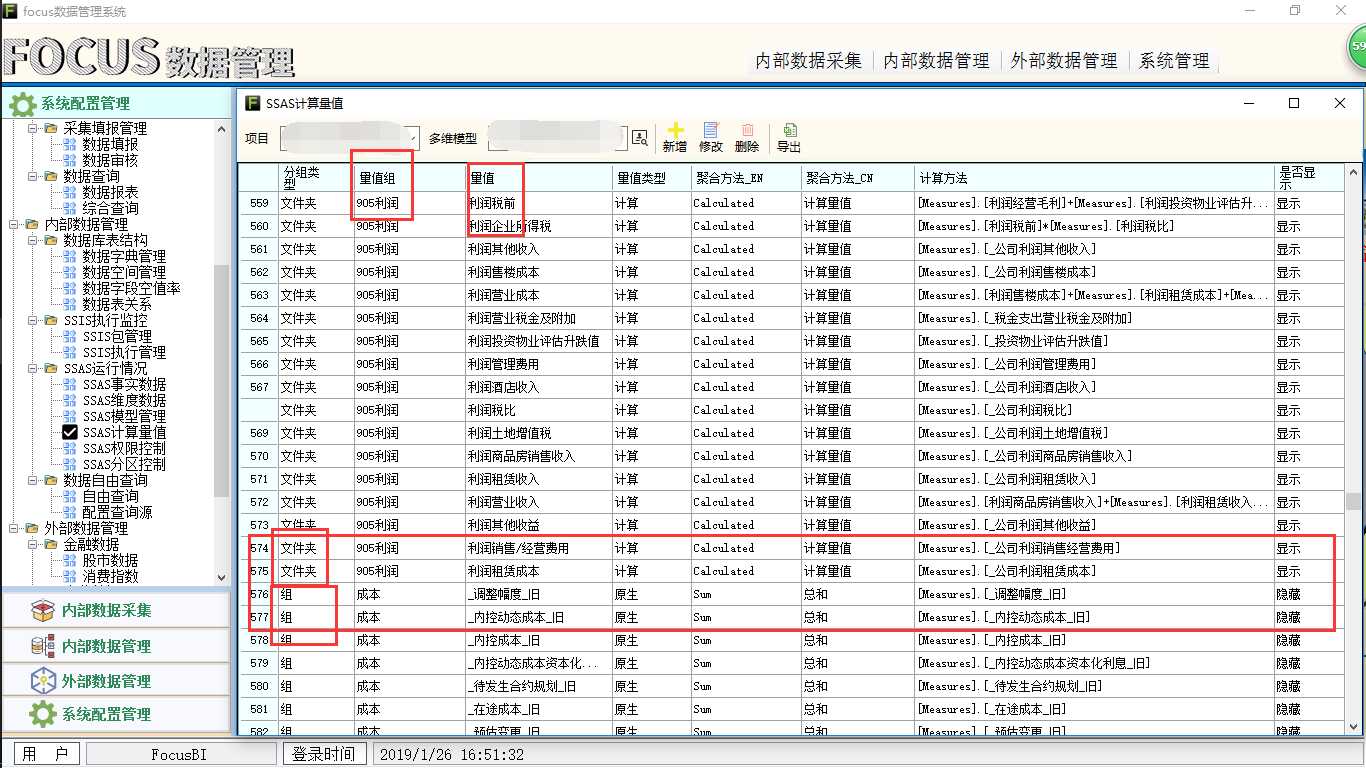Toggle the checked SSAS计算量值 tree item
The width and height of the screenshot is (1366, 768).
[x=70, y=432]
